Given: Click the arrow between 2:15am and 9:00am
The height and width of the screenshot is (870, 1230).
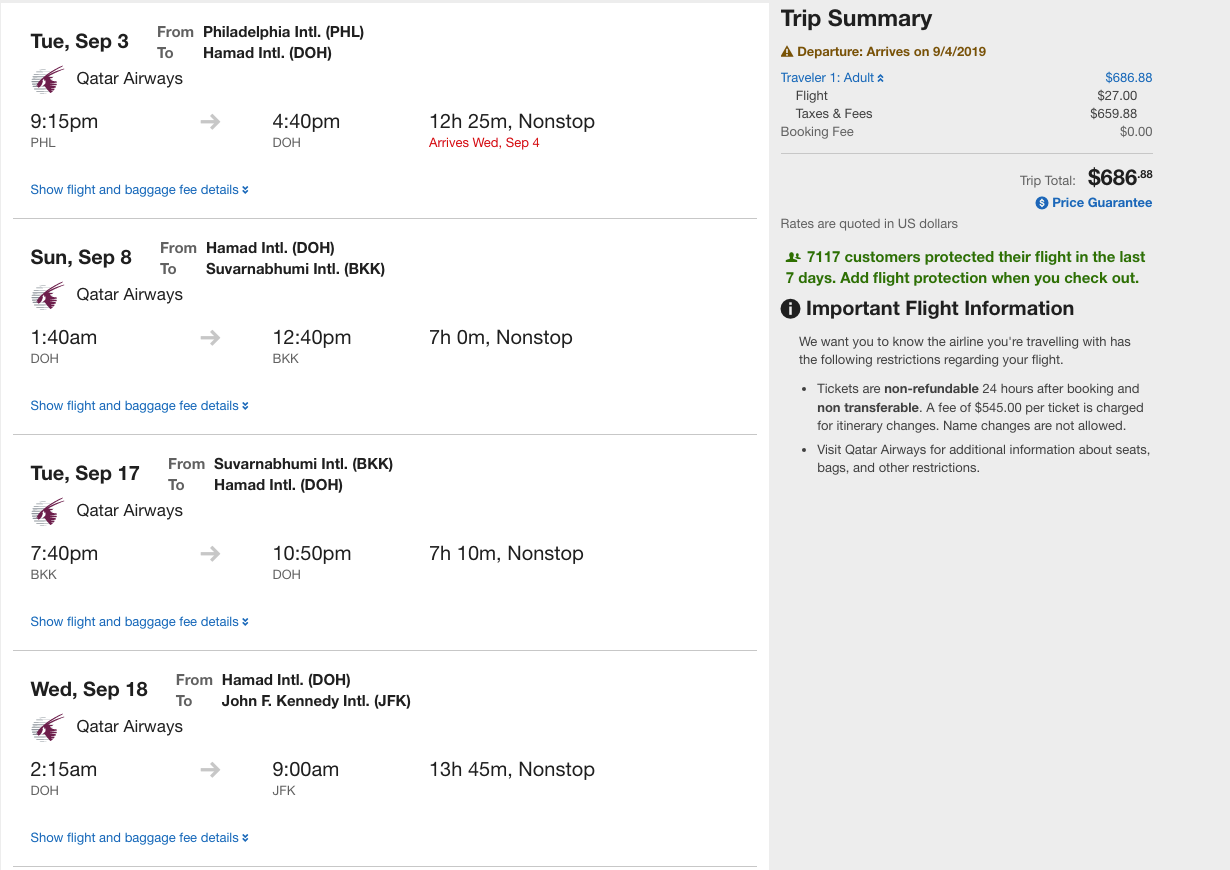Looking at the screenshot, I should [210, 770].
